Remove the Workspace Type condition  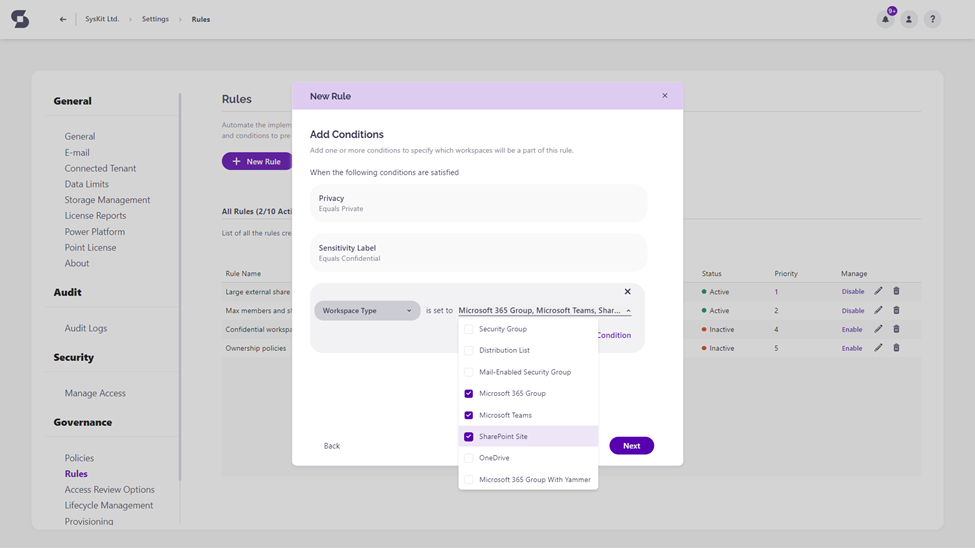[627, 291]
